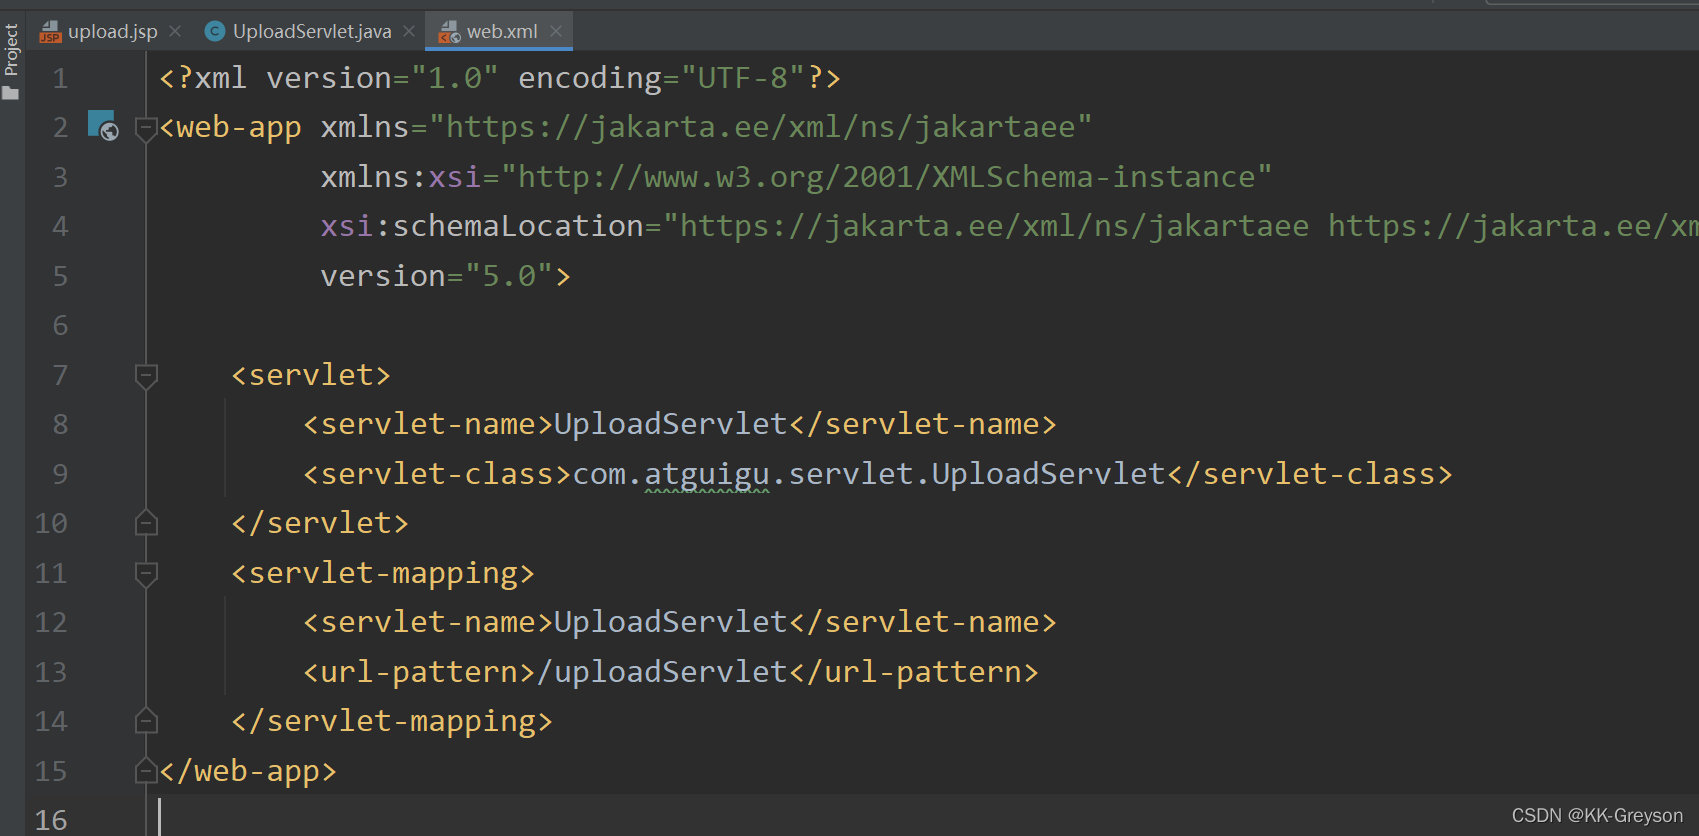Click version="5.0" attribute

point(436,276)
